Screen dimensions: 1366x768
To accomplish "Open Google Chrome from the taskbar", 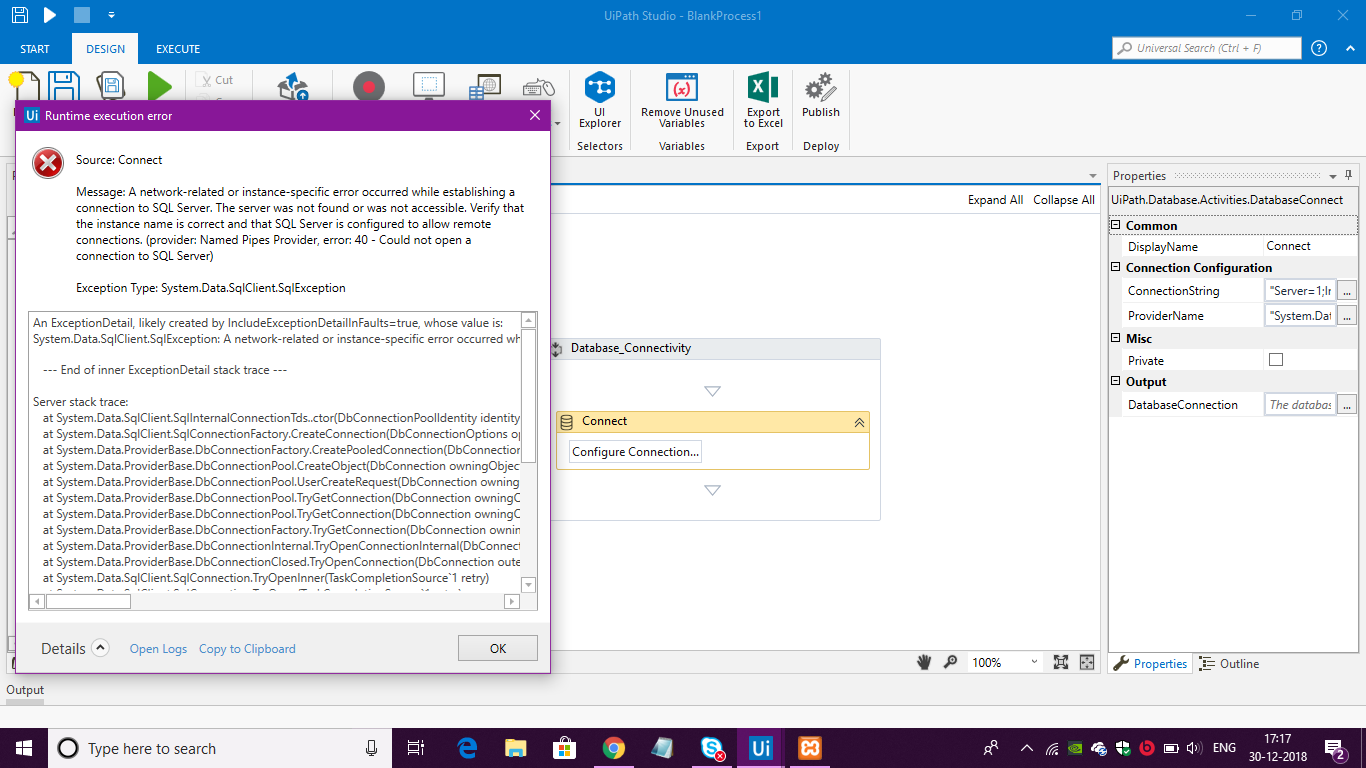I will pos(613,747).
